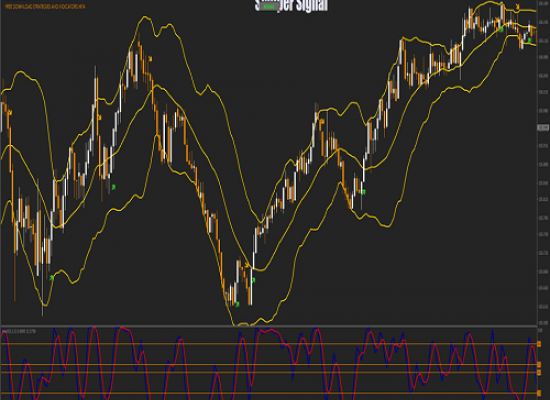
Task: Click the orange sell arrow touching the middle band at its lowest point
Action: (x=247, y=265)
